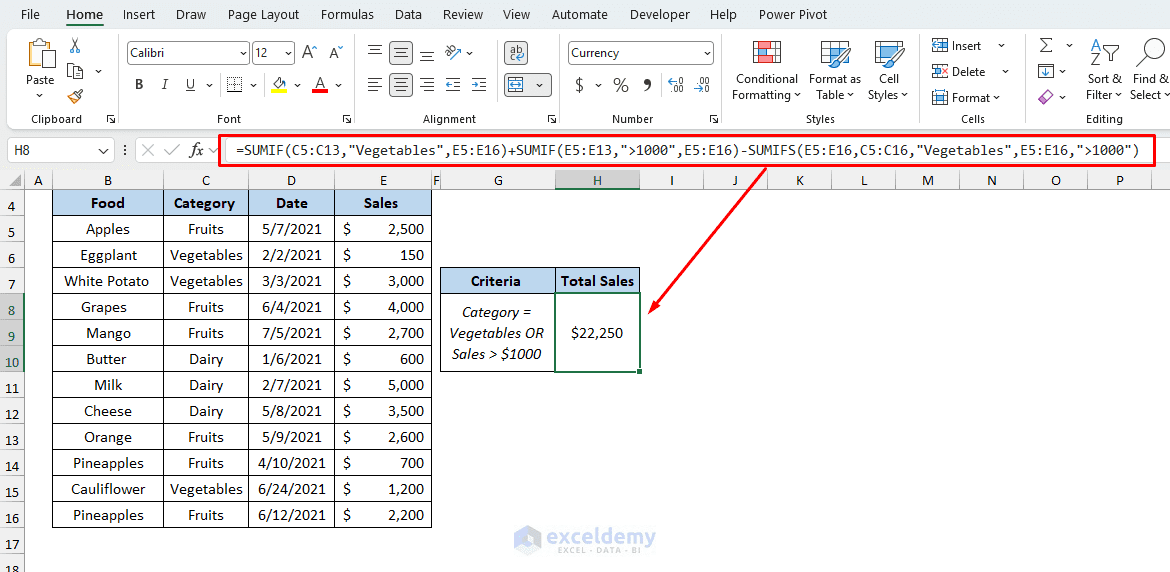Switch to the Formulas tab
The height and width of the screenshot is (572, 1170).
347,14
